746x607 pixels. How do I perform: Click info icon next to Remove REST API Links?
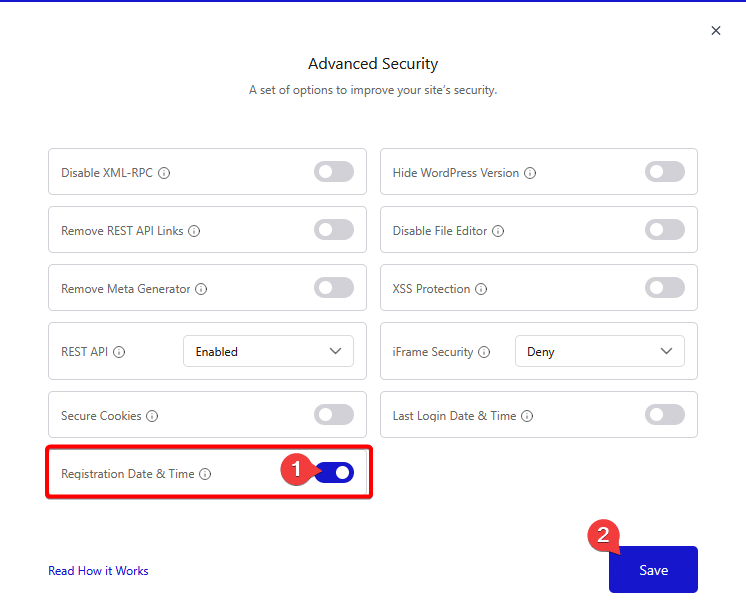click(x=194, y=231)
